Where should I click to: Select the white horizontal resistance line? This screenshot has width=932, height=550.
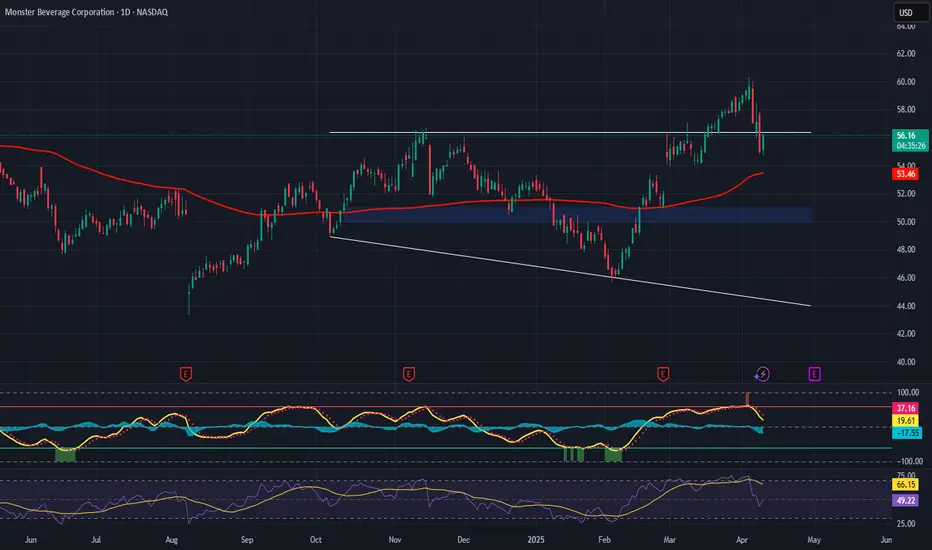click(x=571, y=133)
